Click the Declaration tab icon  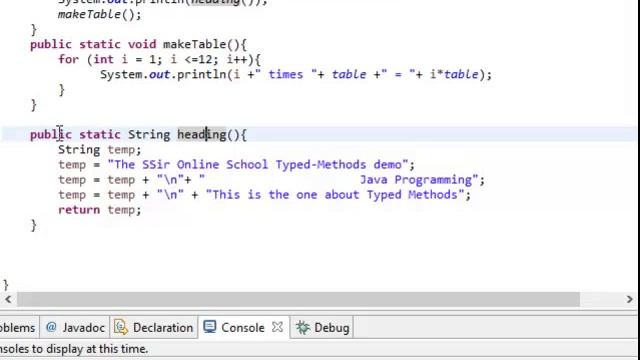pos(121,327)
